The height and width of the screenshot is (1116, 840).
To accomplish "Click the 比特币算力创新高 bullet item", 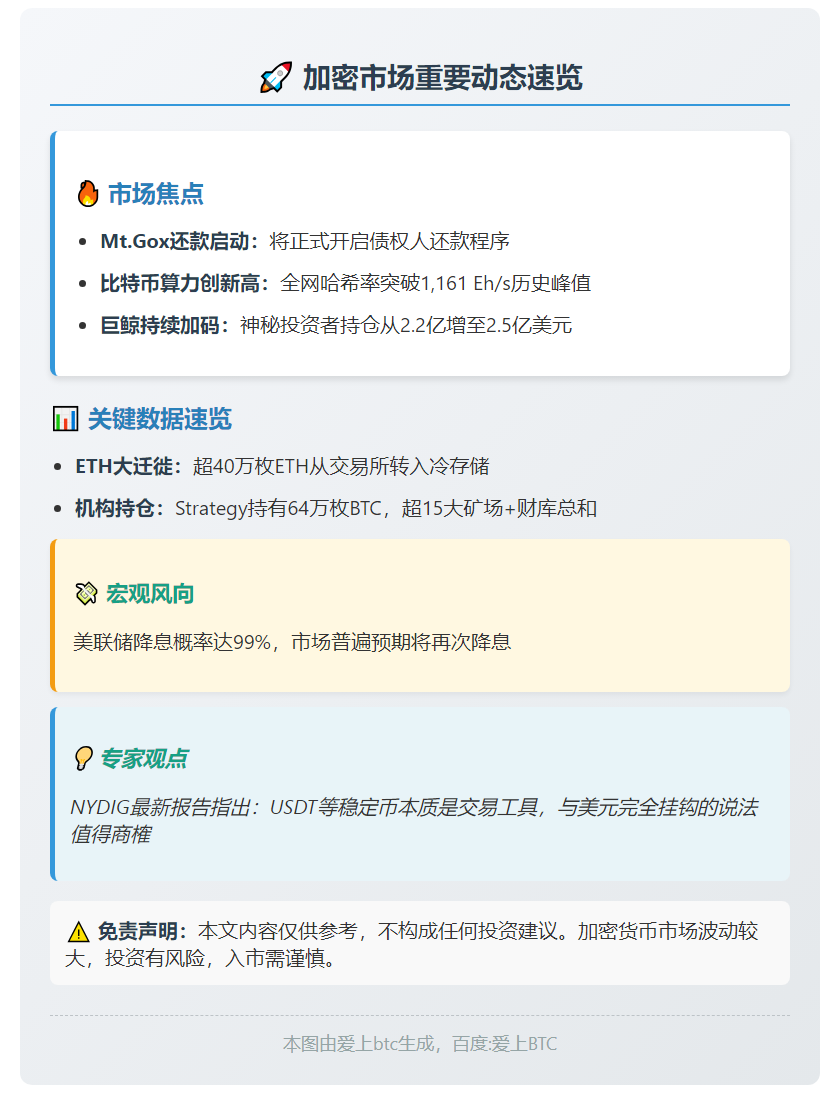I will 345,283.
